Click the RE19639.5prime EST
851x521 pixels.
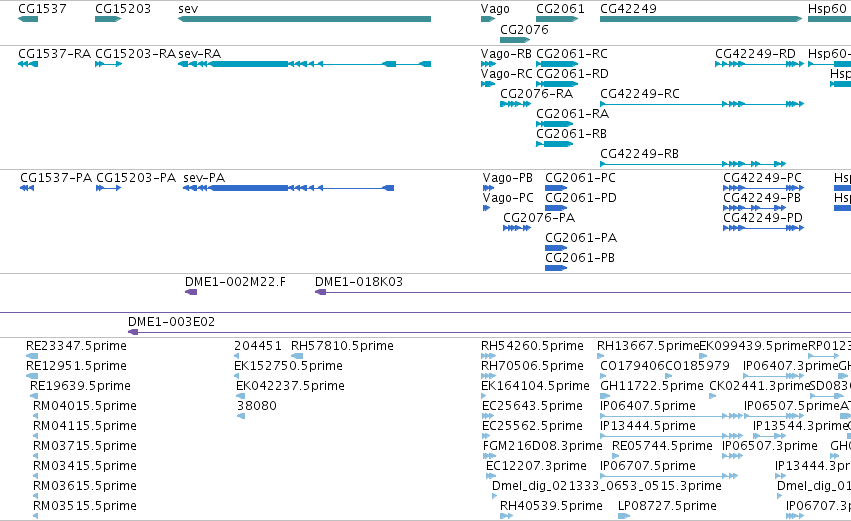[34, 397]
